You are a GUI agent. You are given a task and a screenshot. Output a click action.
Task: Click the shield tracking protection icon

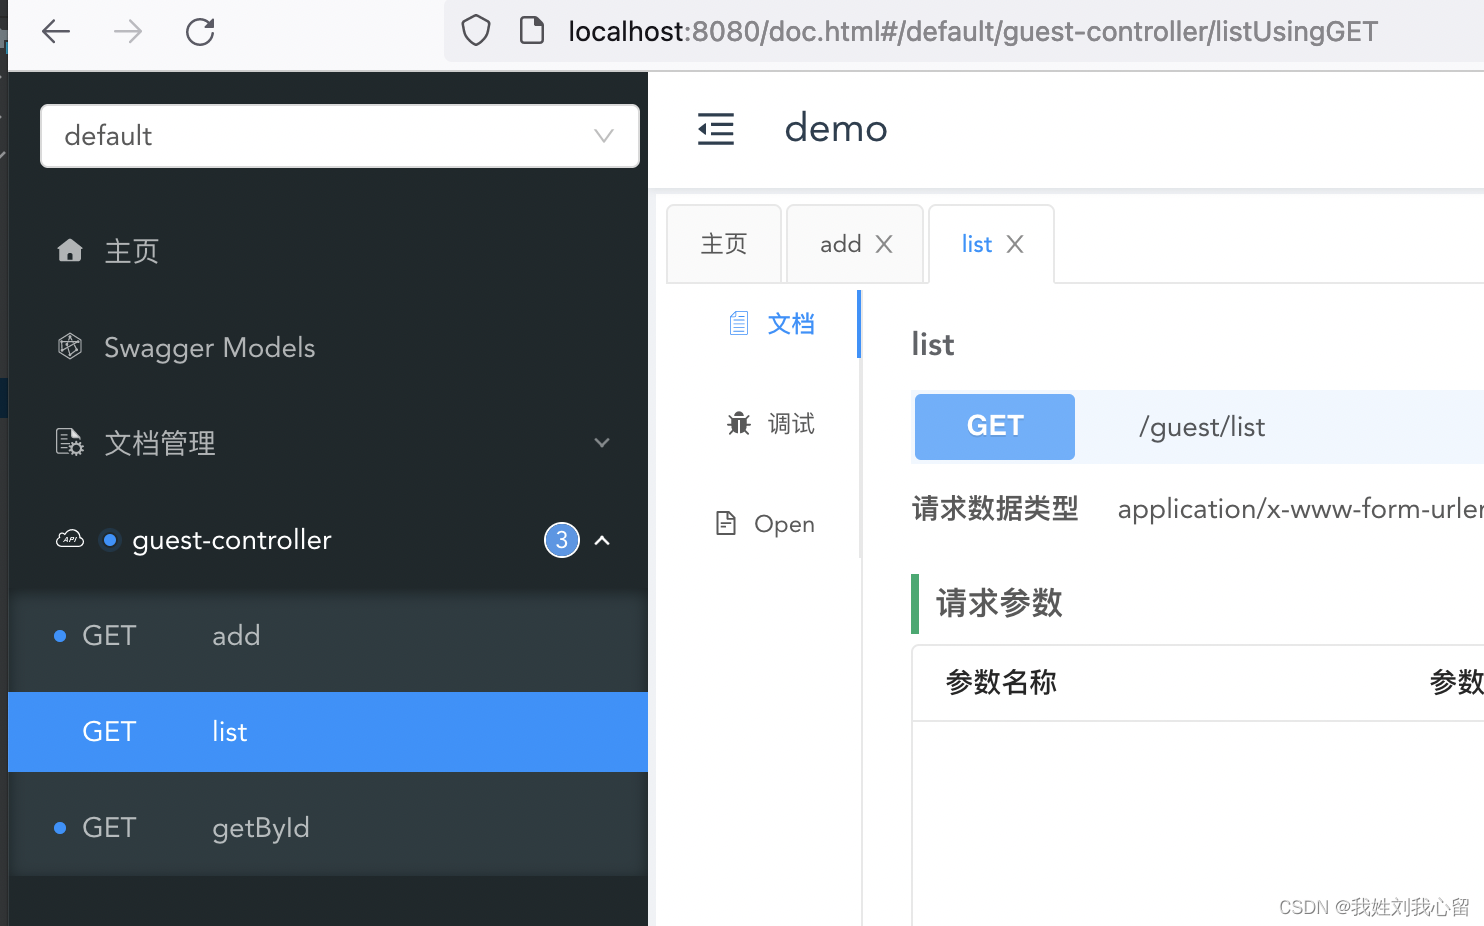coord(476,31)
